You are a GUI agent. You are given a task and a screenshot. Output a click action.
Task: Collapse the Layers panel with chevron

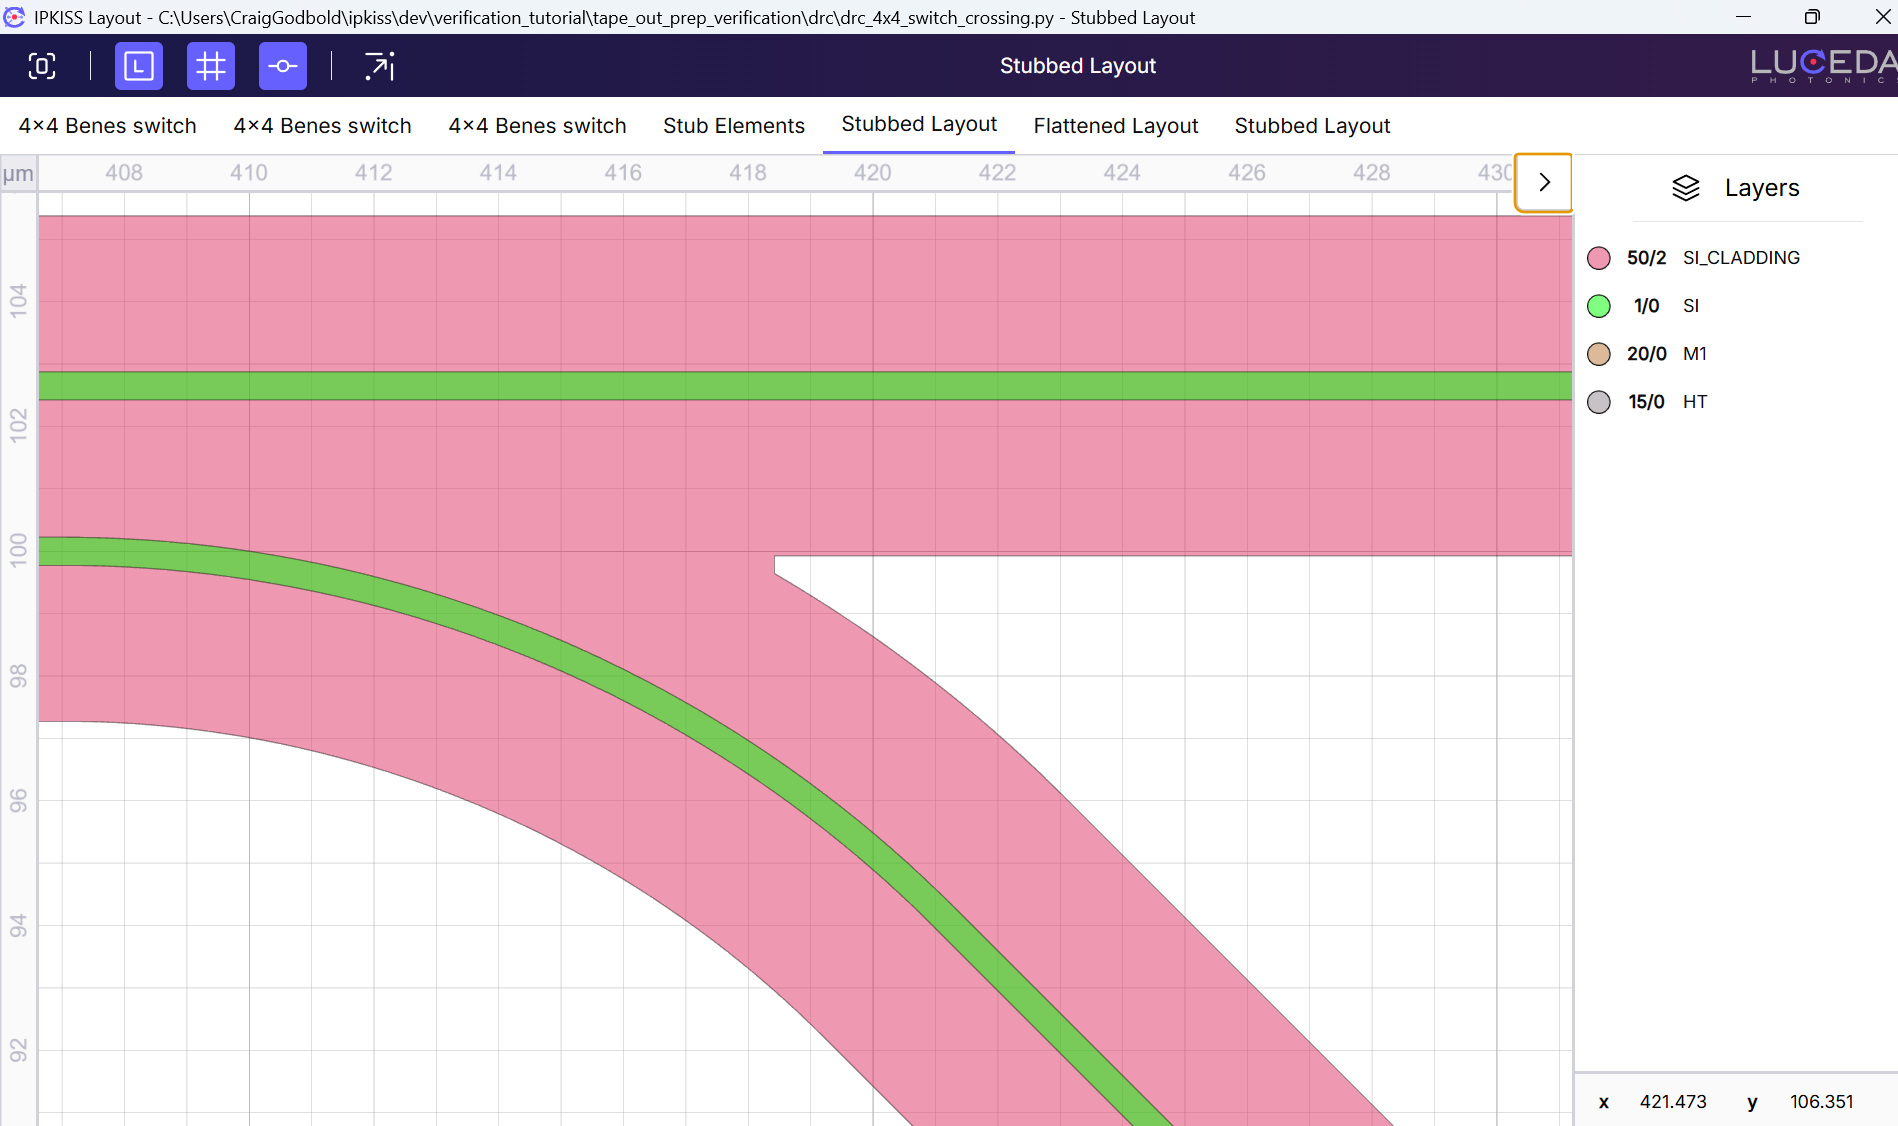(1543, 182)
